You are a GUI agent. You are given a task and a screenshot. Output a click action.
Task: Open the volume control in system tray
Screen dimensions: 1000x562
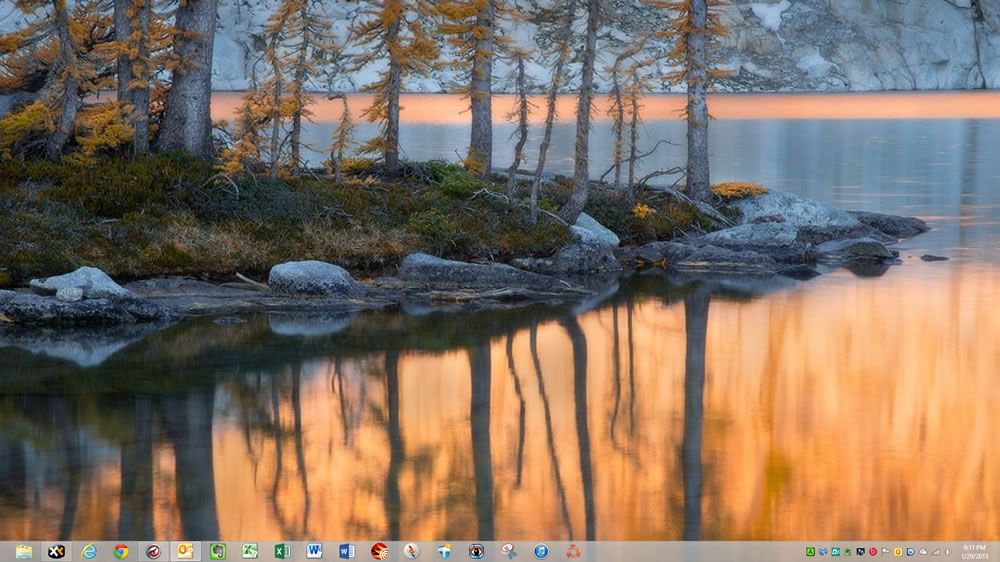948,552
